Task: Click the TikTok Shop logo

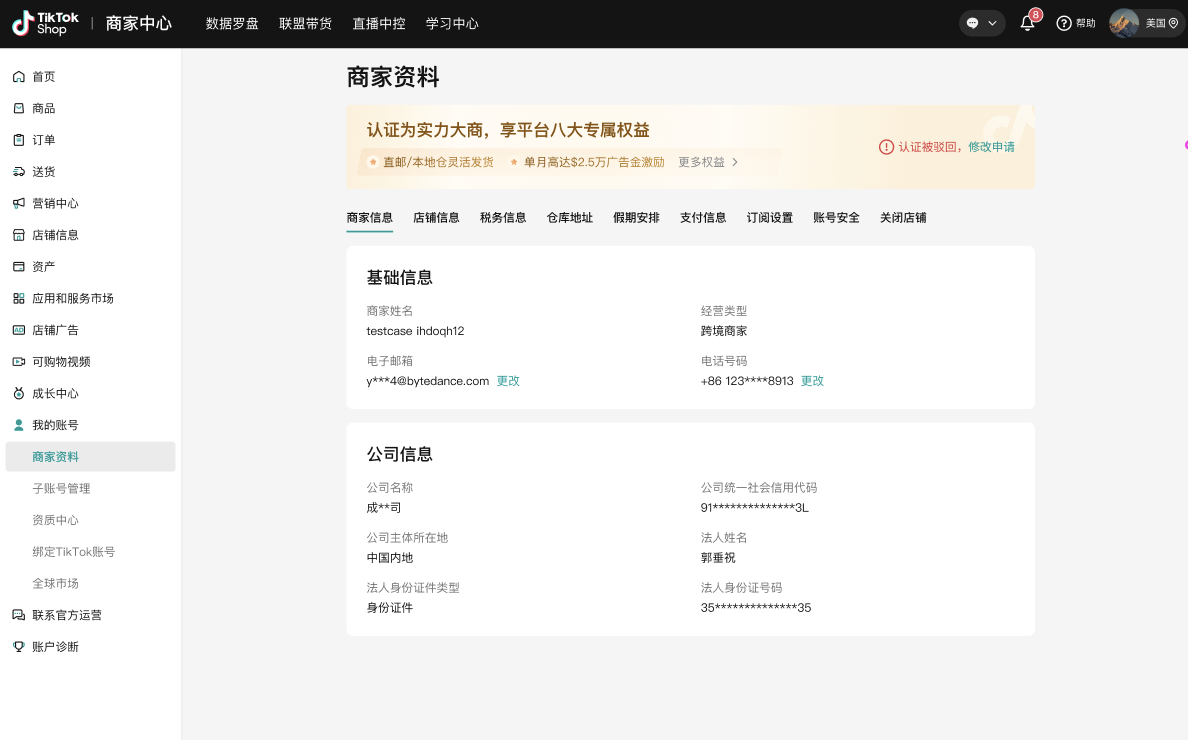Action: coord(45,23)
